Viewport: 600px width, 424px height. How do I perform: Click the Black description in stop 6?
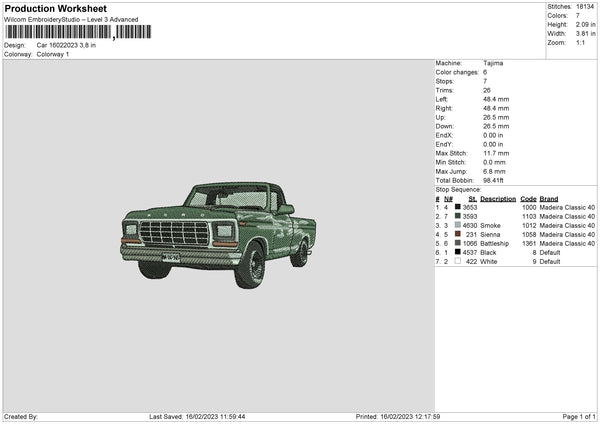tap(488, 253)
